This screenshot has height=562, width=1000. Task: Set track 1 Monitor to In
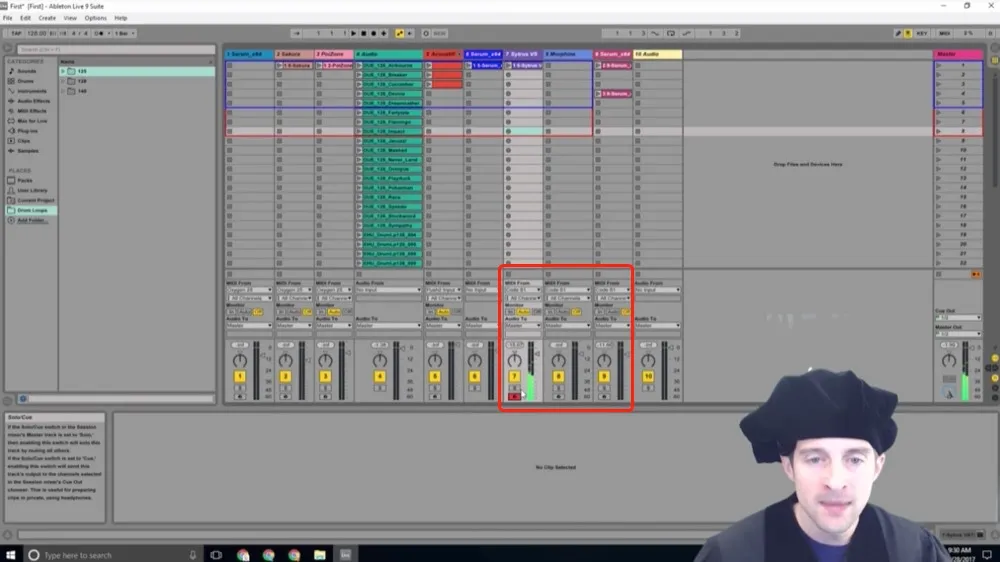tap(232, 312)
